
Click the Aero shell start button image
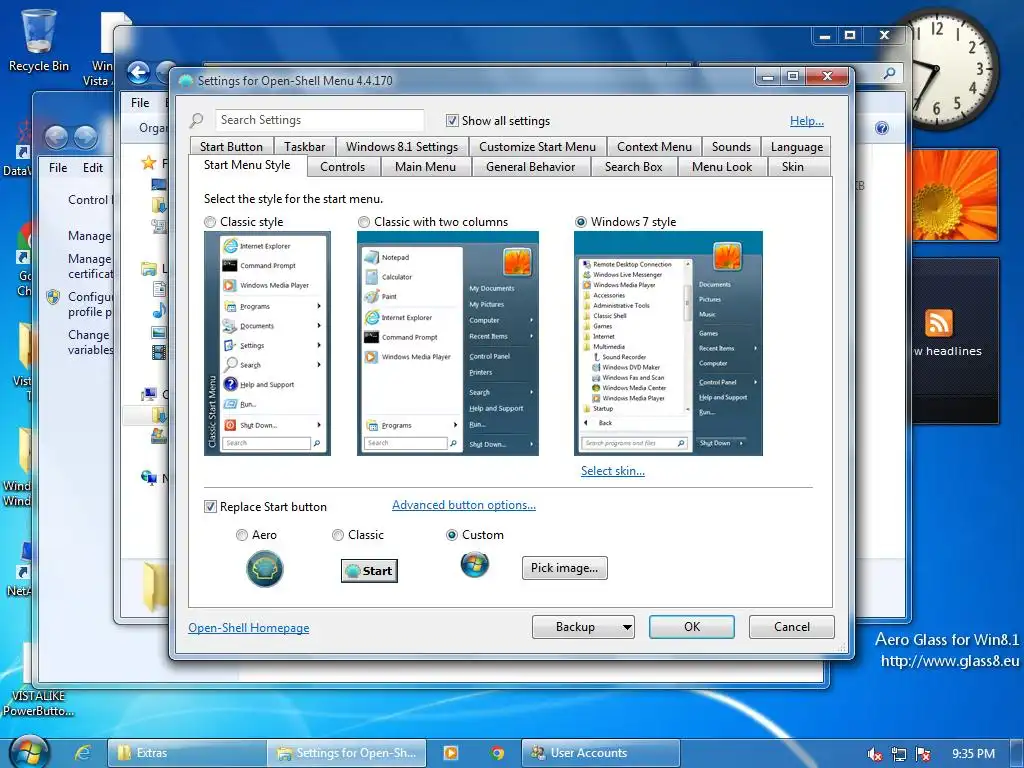(x=264, y=568)
